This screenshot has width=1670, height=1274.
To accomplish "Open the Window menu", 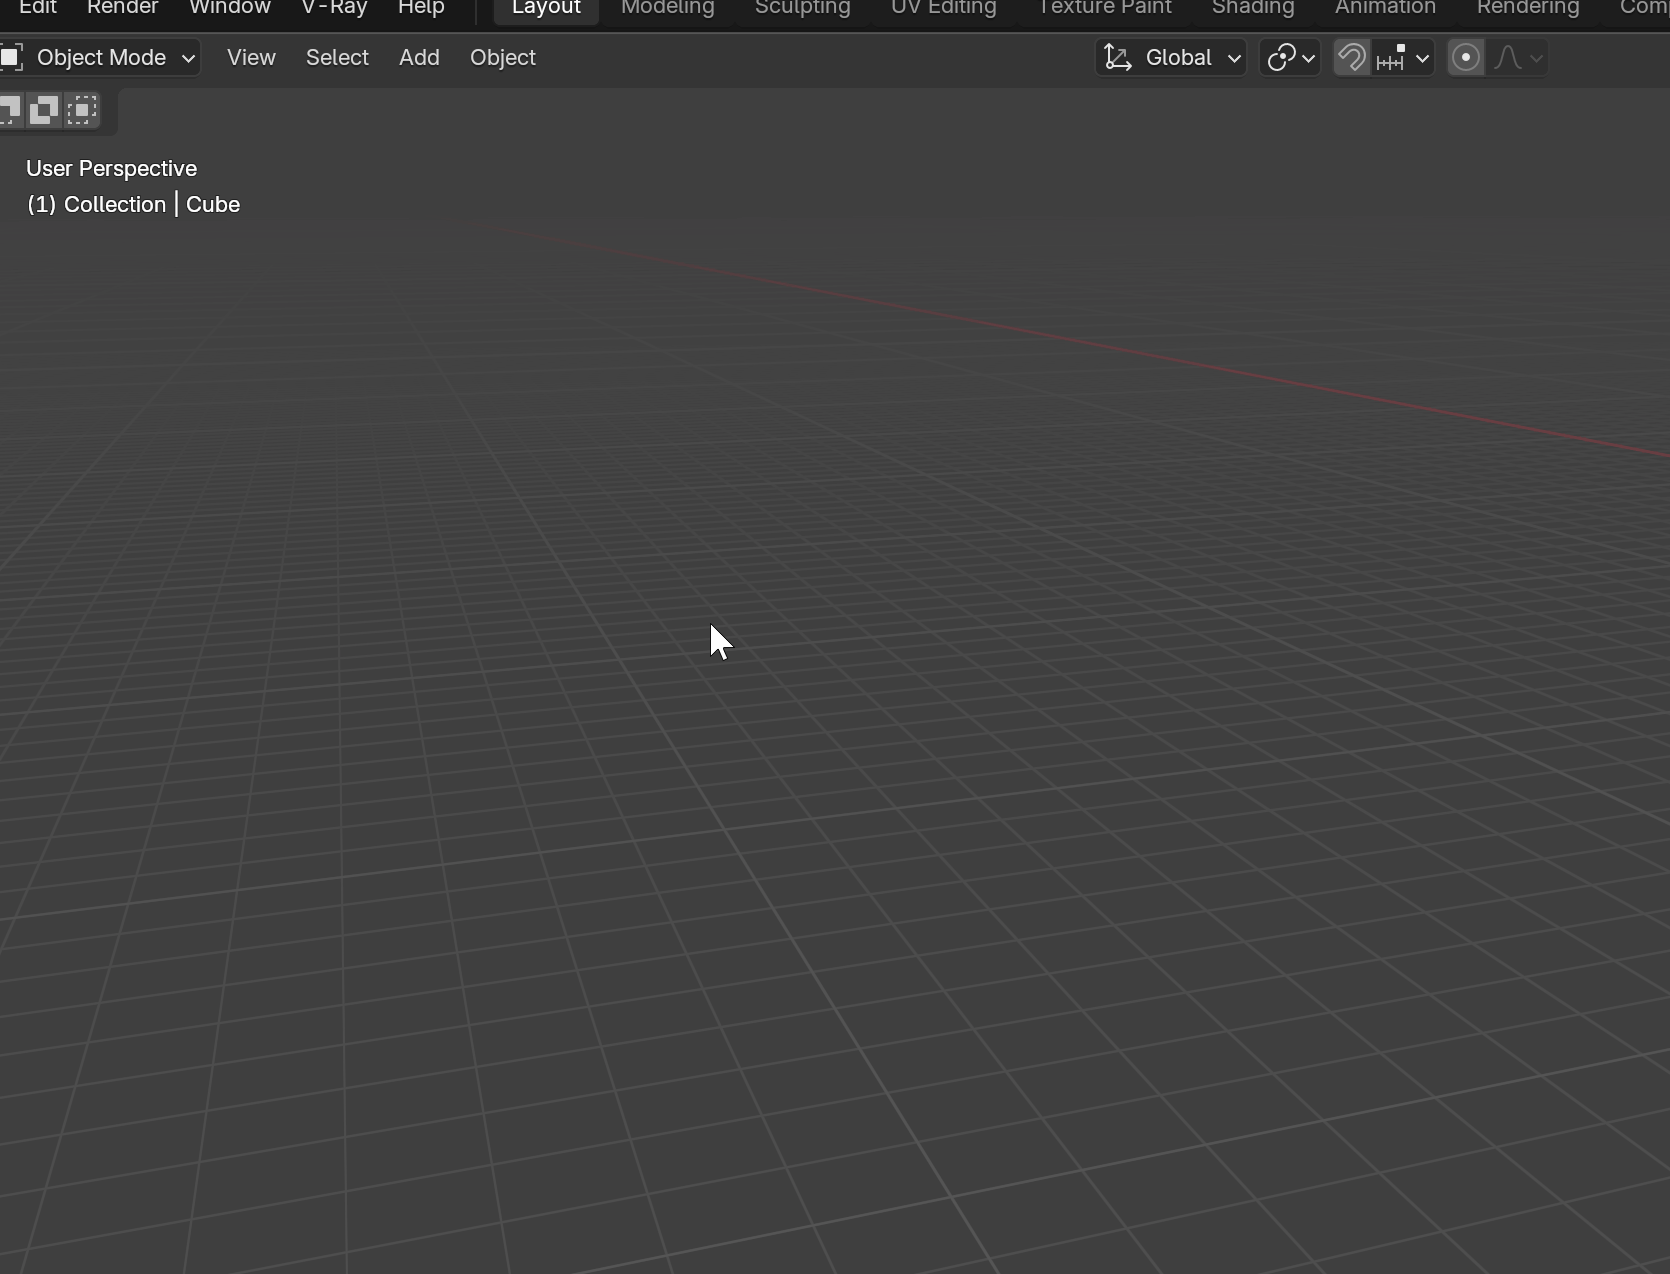I will tap(230, 8).
